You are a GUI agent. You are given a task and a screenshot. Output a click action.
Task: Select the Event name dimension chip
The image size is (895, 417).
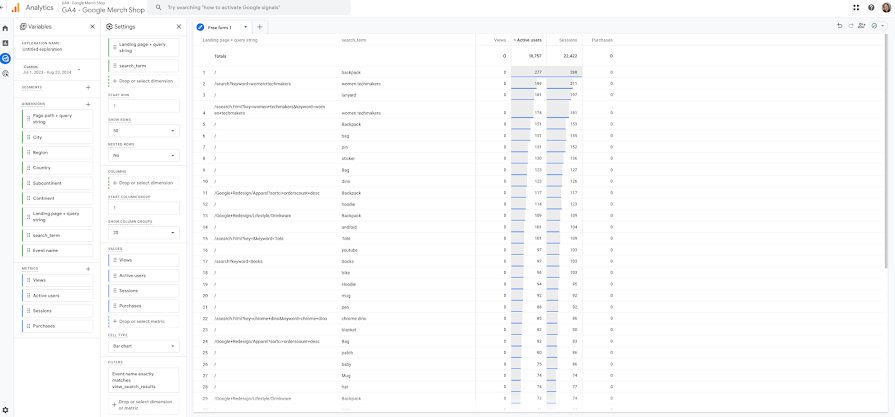tap(57, 250)
